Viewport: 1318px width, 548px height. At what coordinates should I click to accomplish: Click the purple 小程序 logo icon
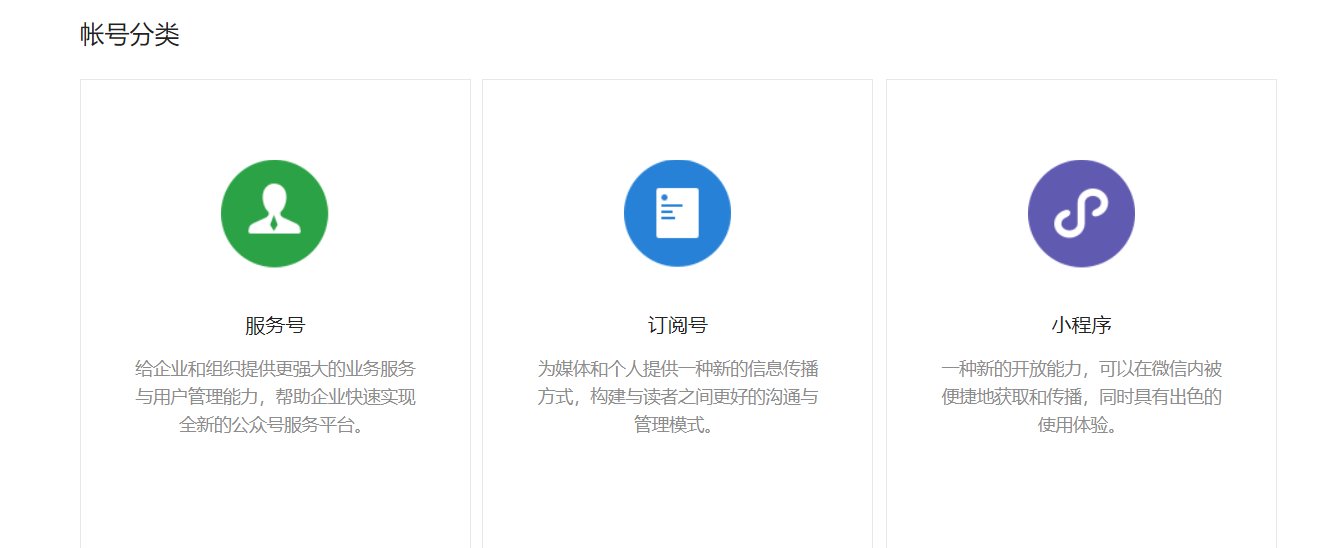(1081, 213)
